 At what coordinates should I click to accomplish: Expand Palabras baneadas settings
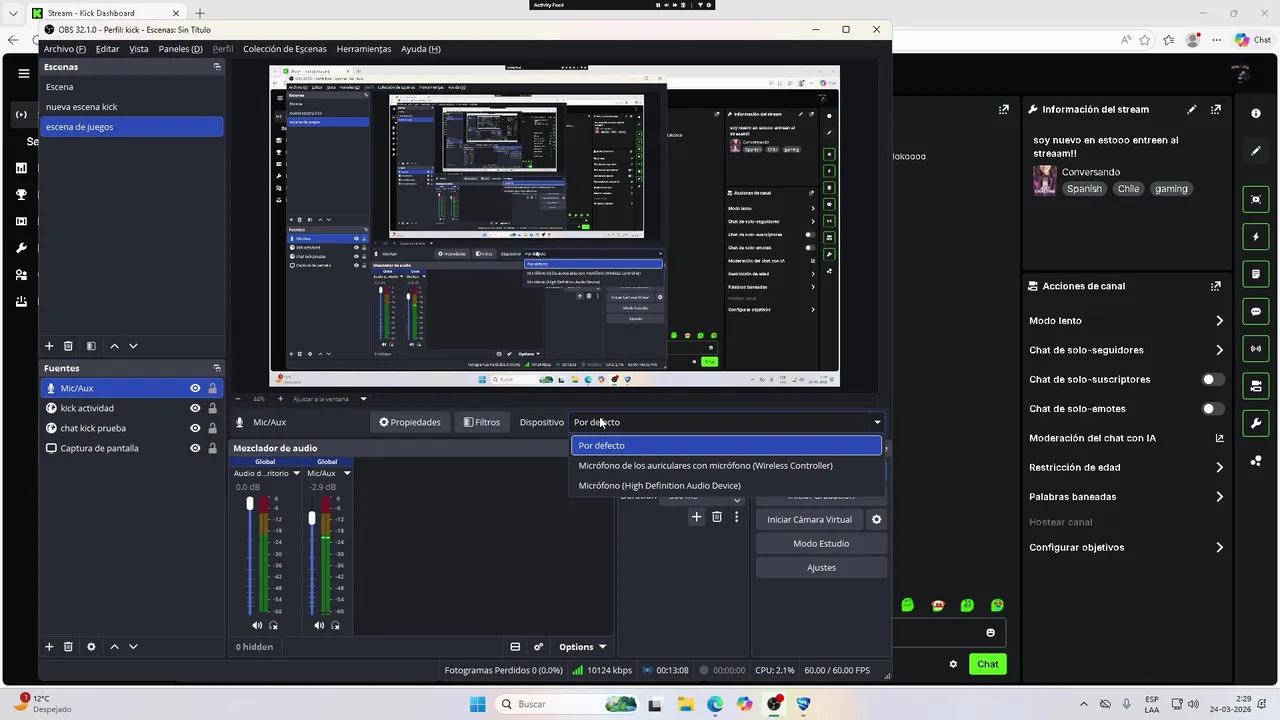[1219, 497]
